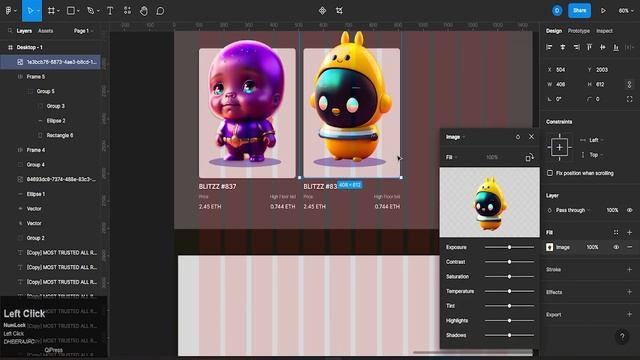Select the Pen tool
Screen dimensions: 640x360
pos(90,11)
